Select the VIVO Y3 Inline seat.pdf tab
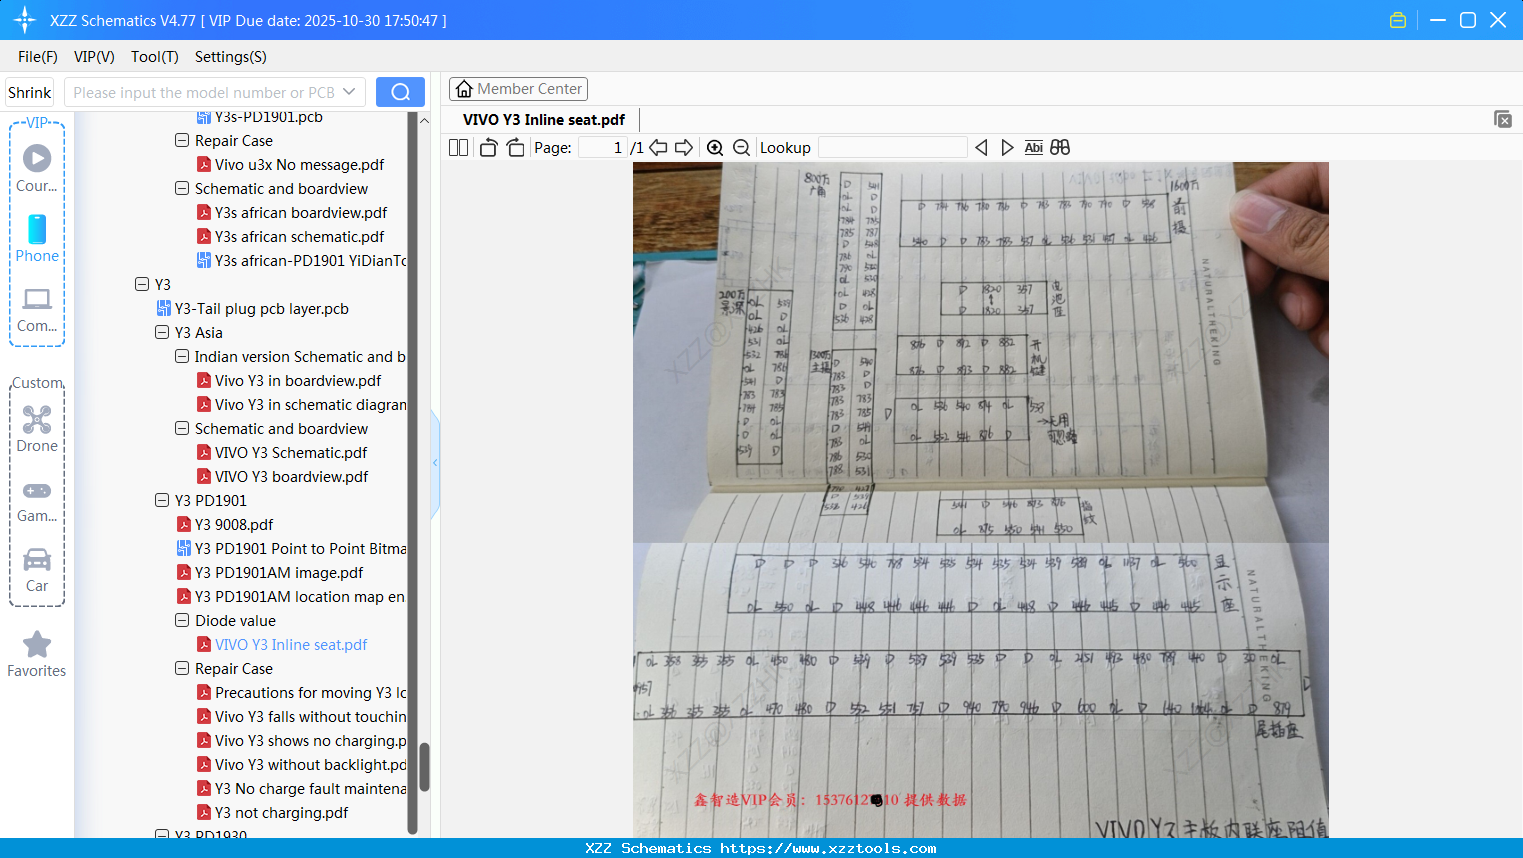This screenshot has width=1523, height=858. (544, 120)
